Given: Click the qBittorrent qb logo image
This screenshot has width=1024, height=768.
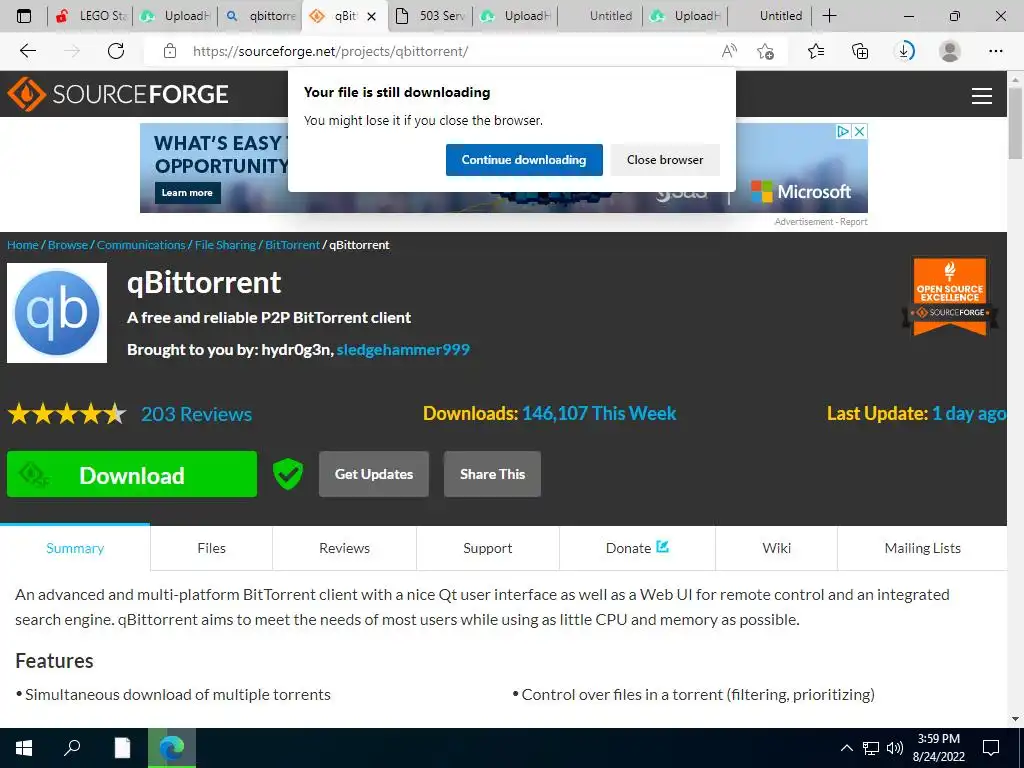Looking at the screenshot, I should pyautogui.click(x=57, y=313).
